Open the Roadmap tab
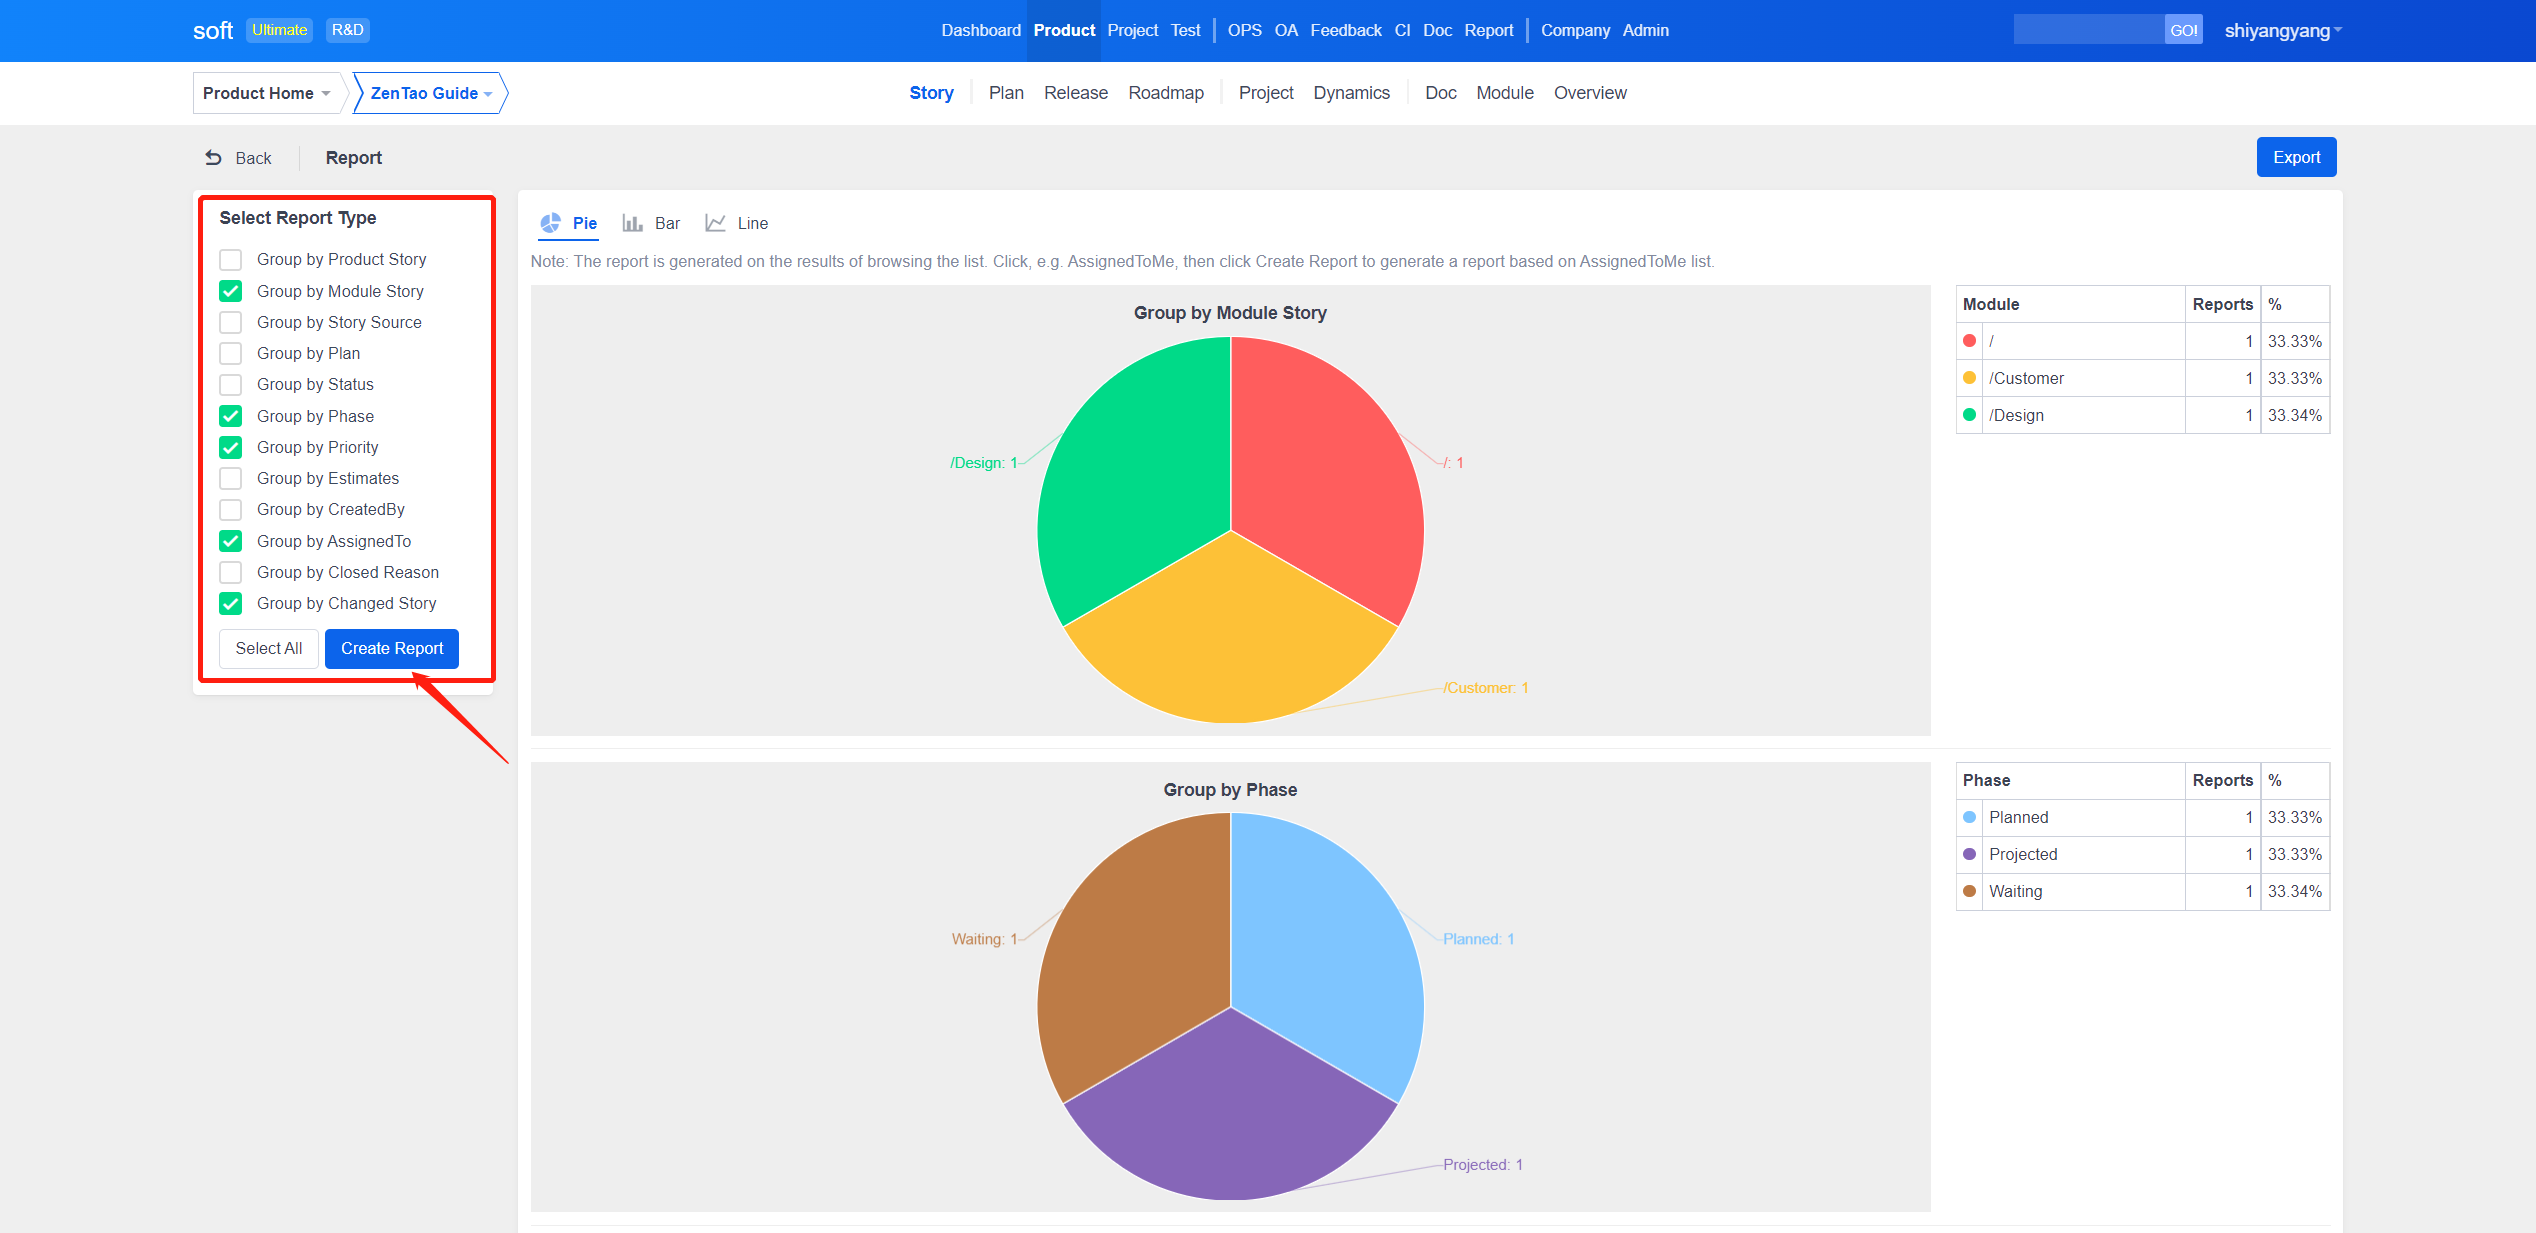The width and height of the screenshot is (2536, 1233). [x=1165, y=93]
